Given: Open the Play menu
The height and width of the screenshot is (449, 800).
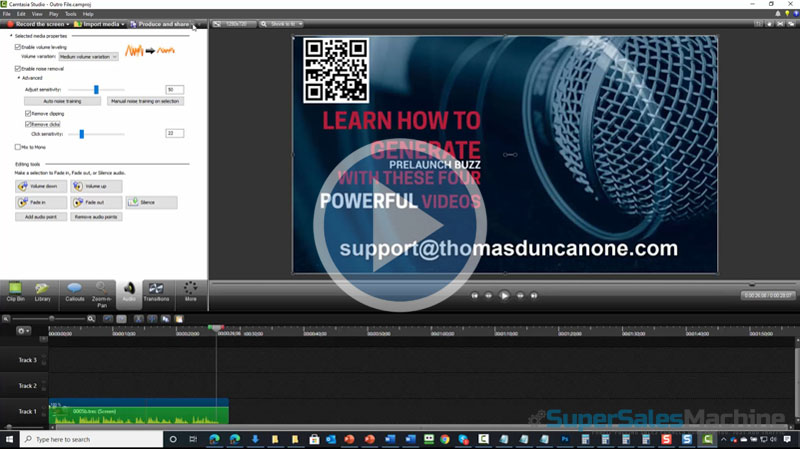Looking at the screenshot, I should point(53,14).
